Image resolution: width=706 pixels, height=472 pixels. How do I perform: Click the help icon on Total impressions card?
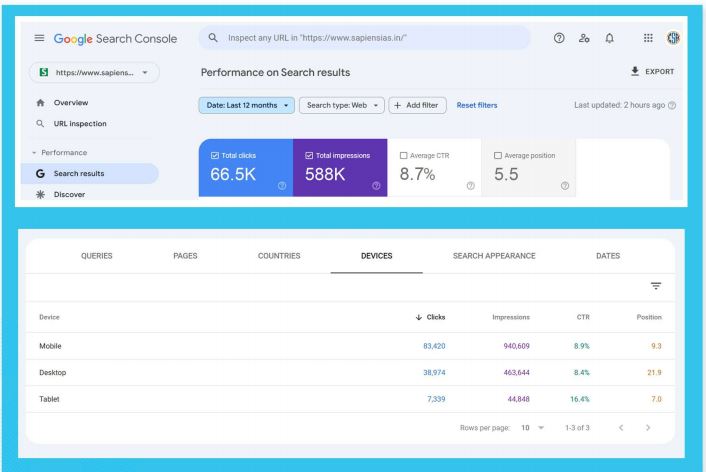(376, 186)
